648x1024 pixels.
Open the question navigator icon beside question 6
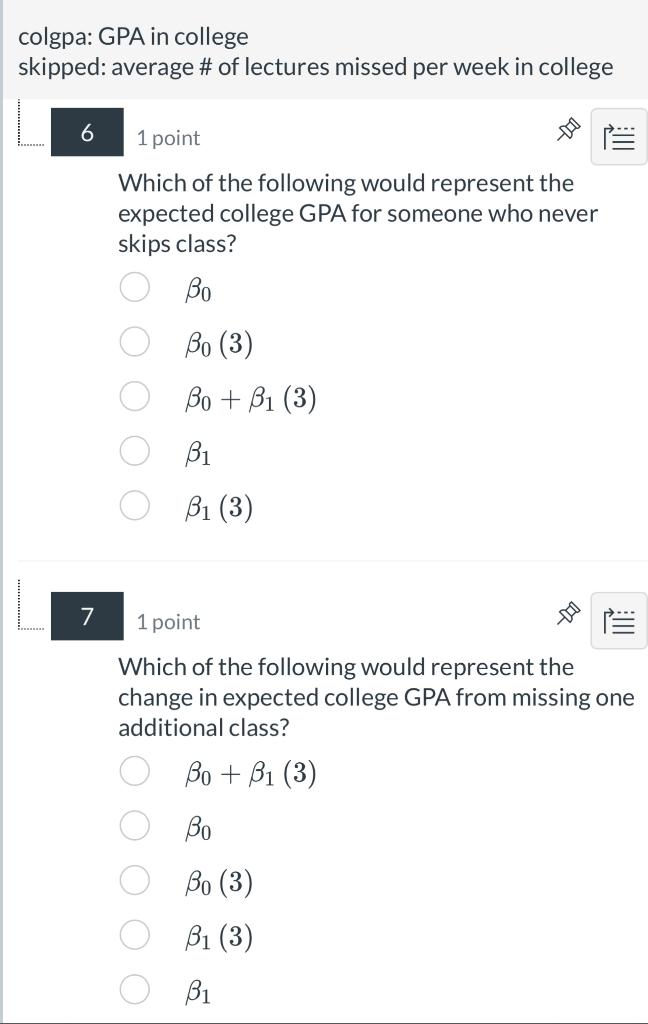(618, 138)
